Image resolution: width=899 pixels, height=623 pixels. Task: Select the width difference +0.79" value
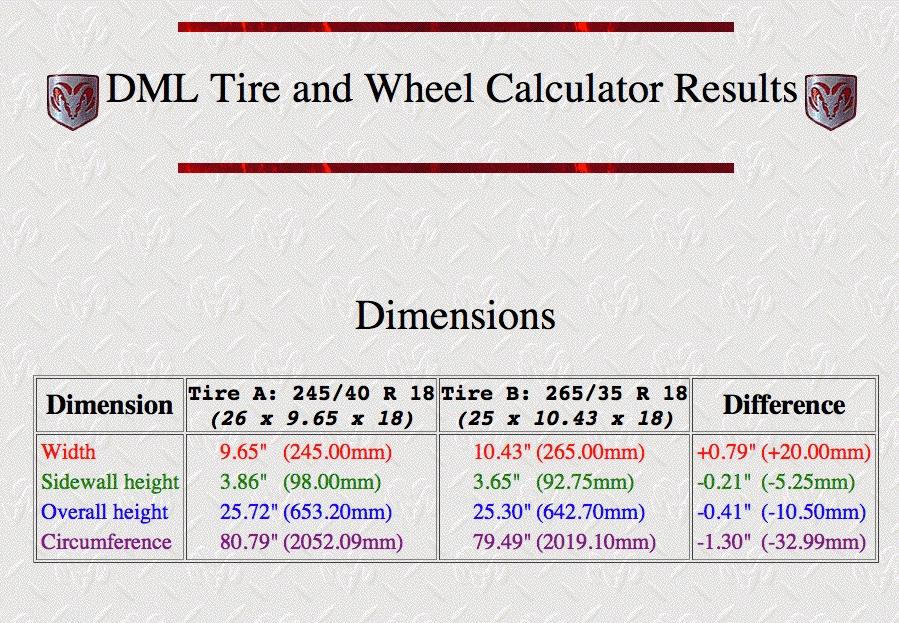coord(724,452)
